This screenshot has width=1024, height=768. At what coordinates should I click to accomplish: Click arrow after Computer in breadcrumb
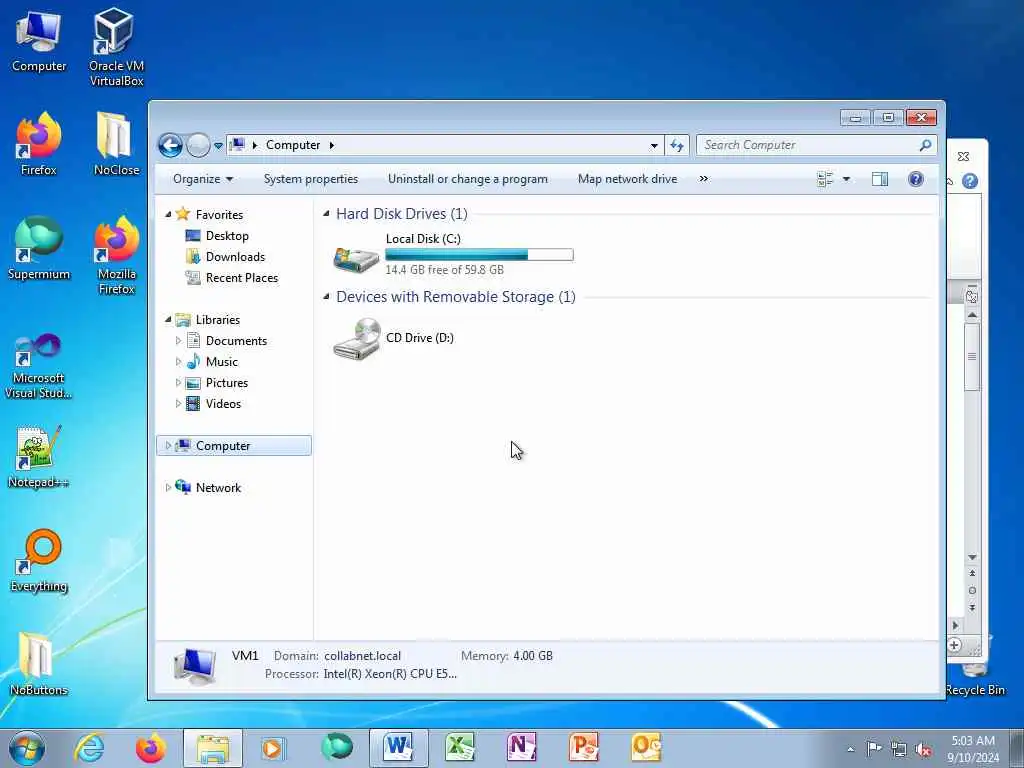point(332,145)
